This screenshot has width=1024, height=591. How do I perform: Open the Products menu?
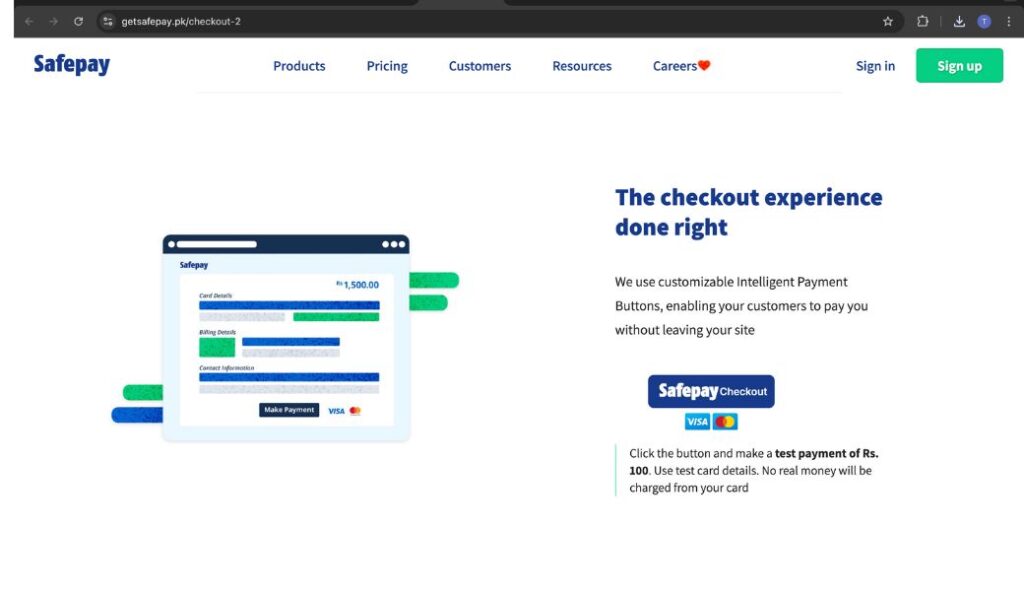[x=299, y=66]
